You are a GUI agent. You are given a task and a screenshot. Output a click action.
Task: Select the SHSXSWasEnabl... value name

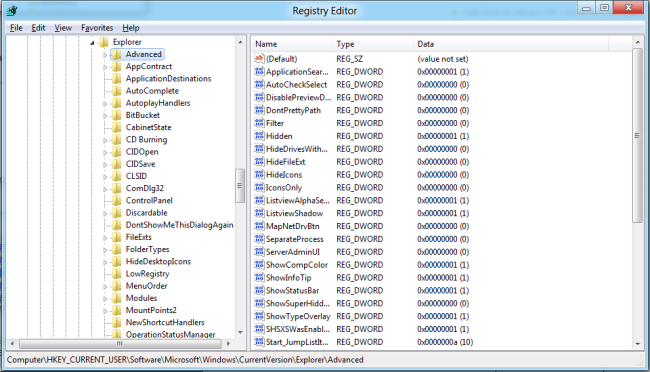point(298,329)
